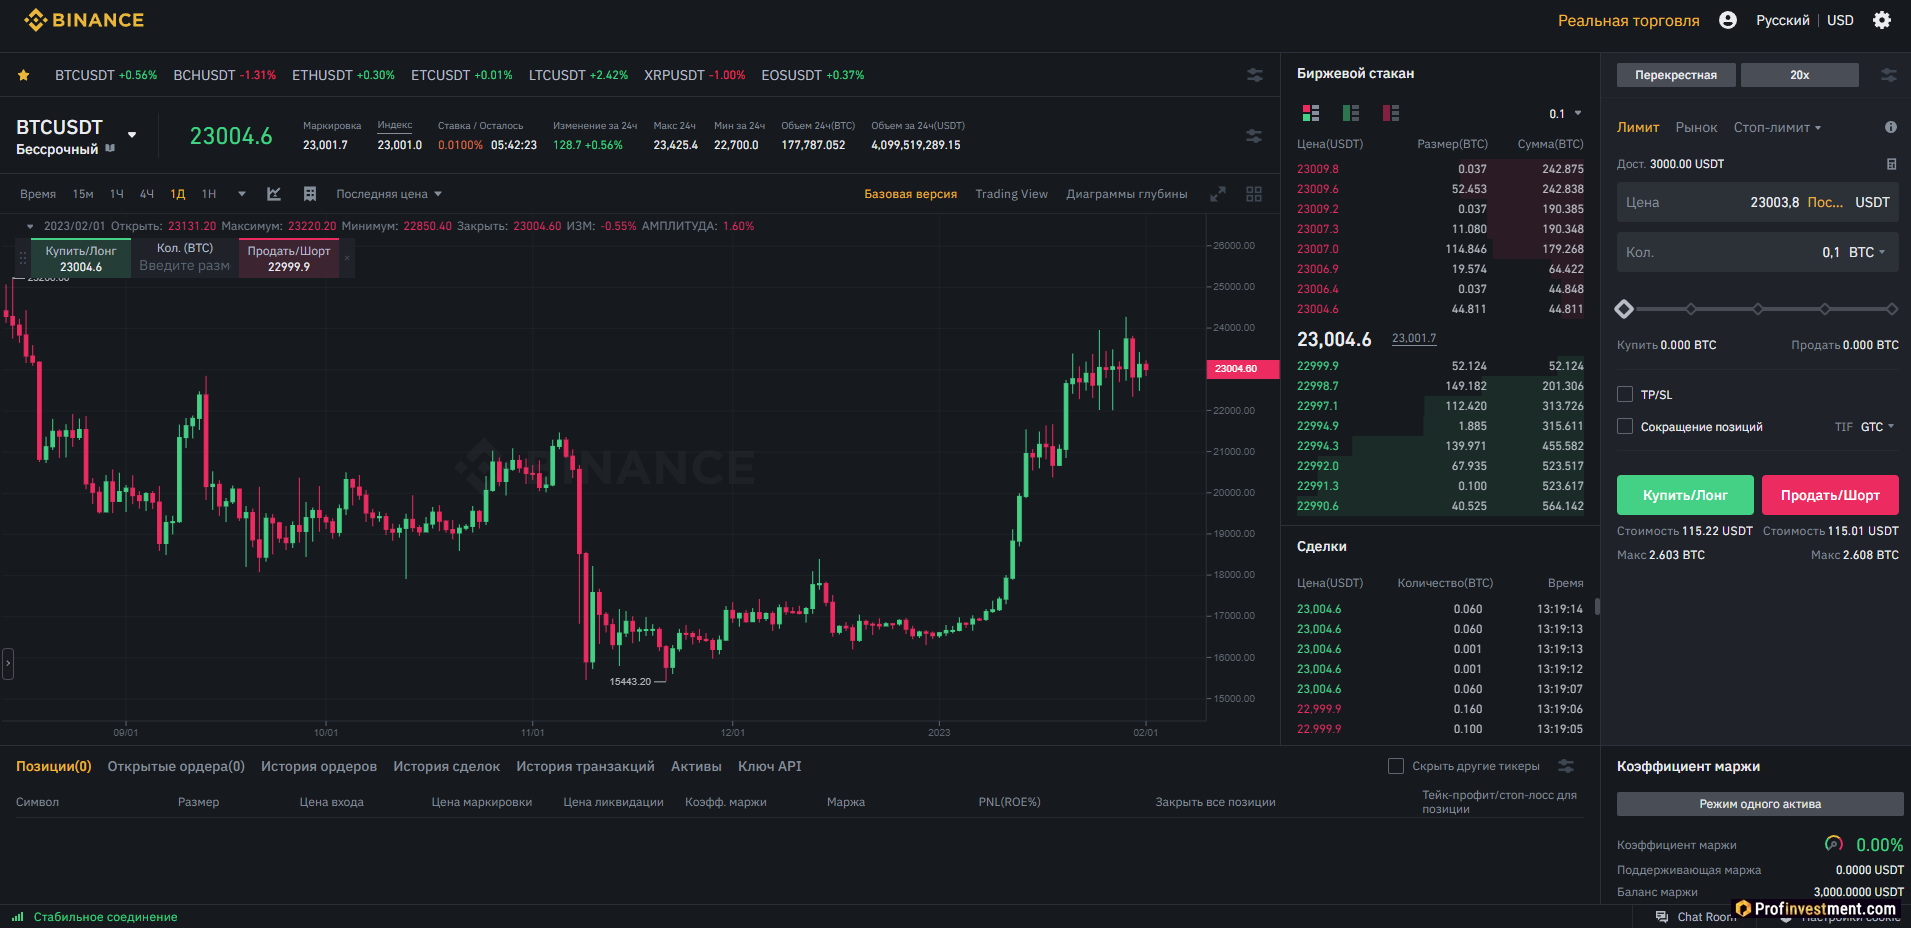Toggle Перекрестная margin mode
The height and width of the screenshot is (928, 1911).
tap(1676, 75)
